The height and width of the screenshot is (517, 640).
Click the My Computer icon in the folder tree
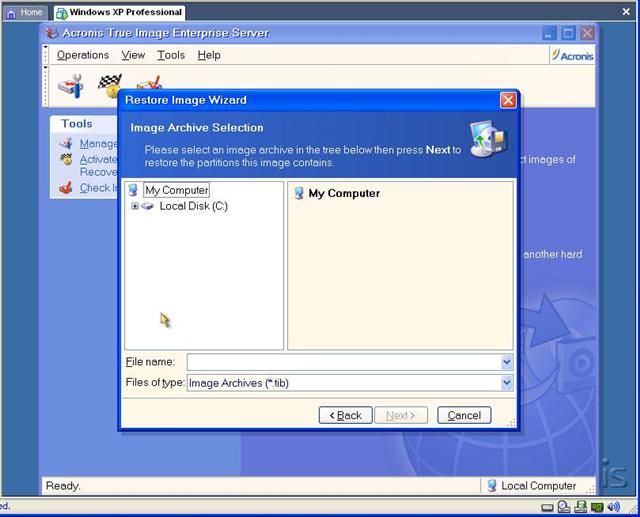(x=133, y=190)
